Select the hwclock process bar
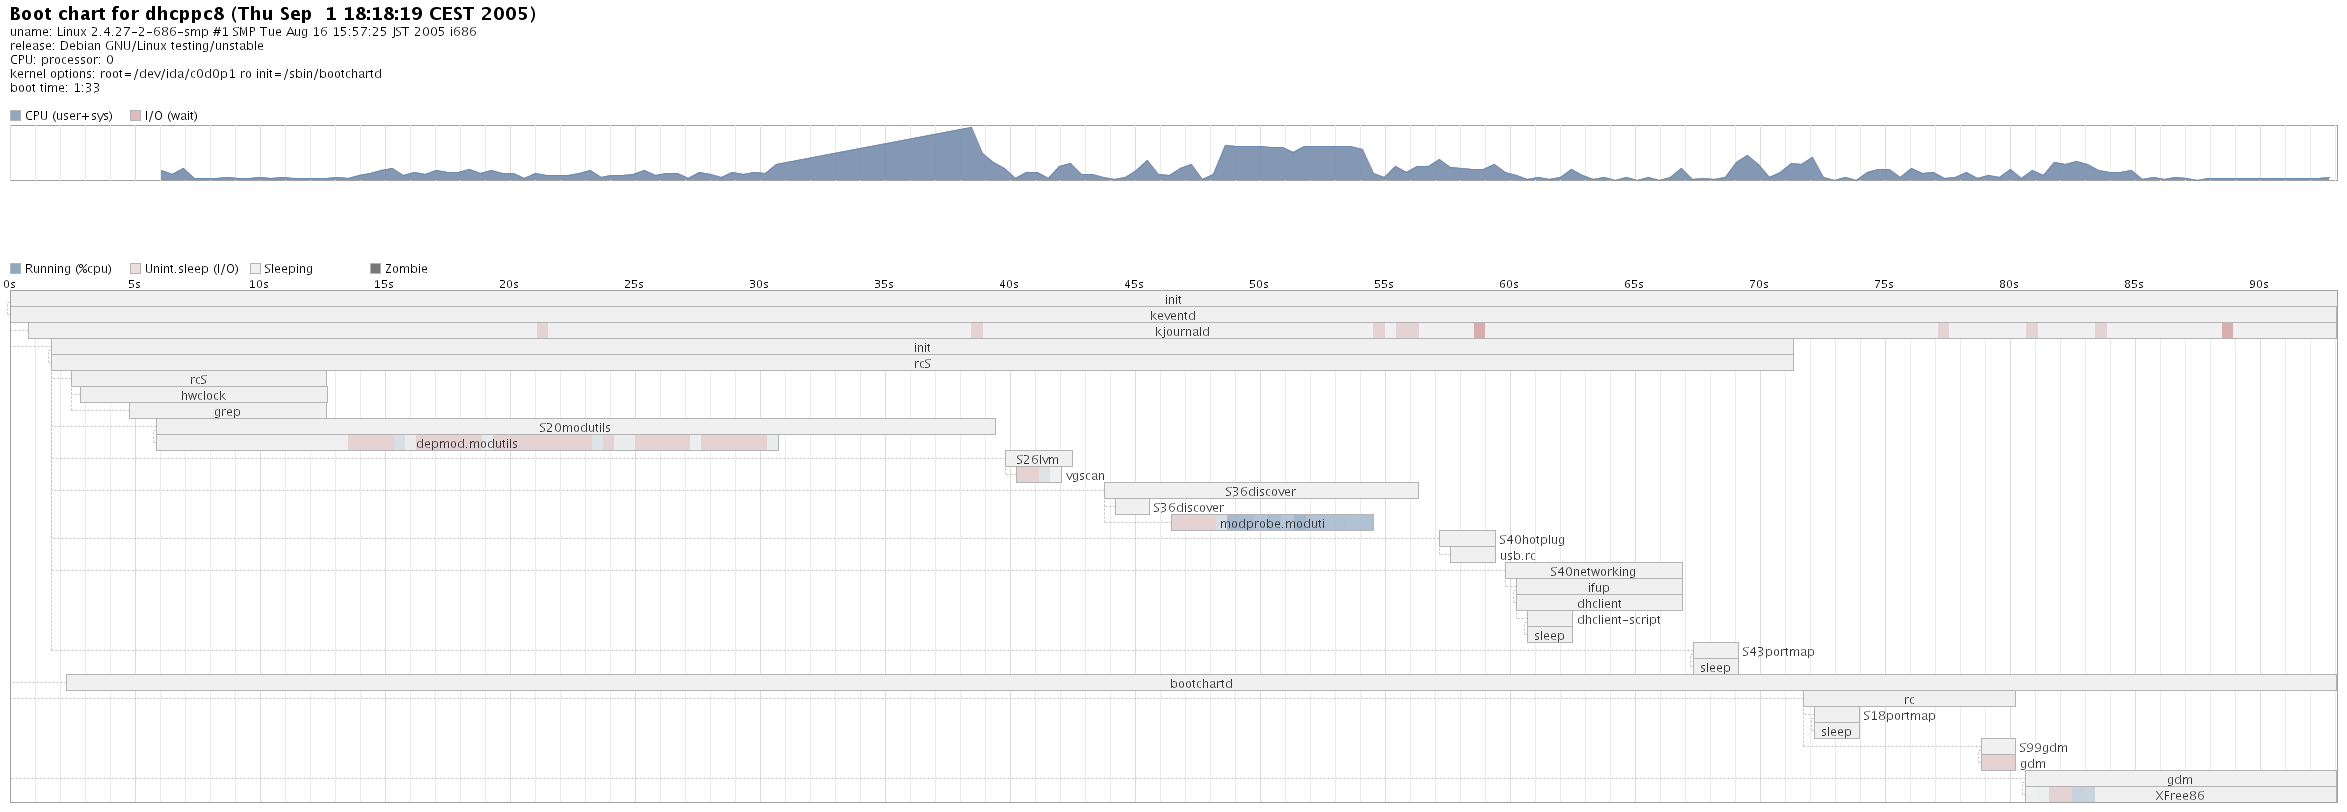2347x812 pixels. tap(203, 395)
